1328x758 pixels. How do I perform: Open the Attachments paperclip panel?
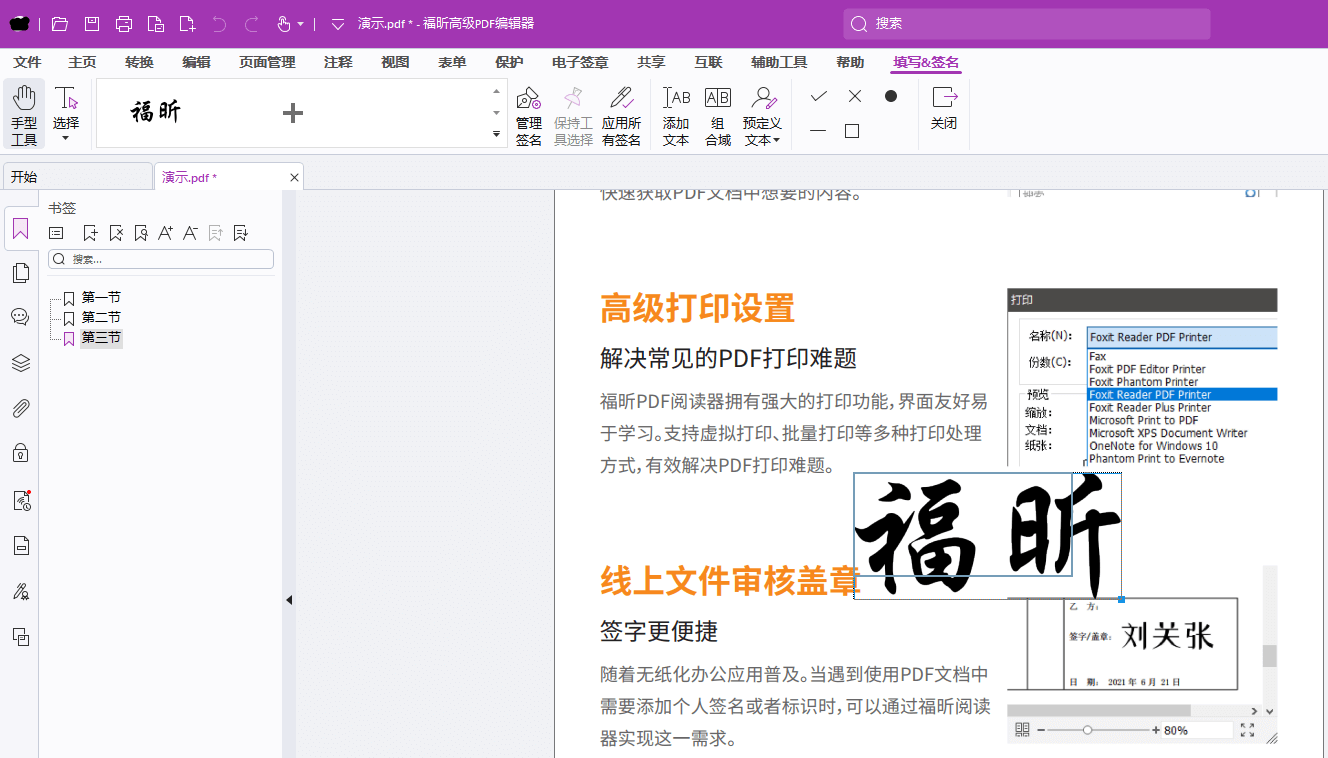(x=20, y=408)
